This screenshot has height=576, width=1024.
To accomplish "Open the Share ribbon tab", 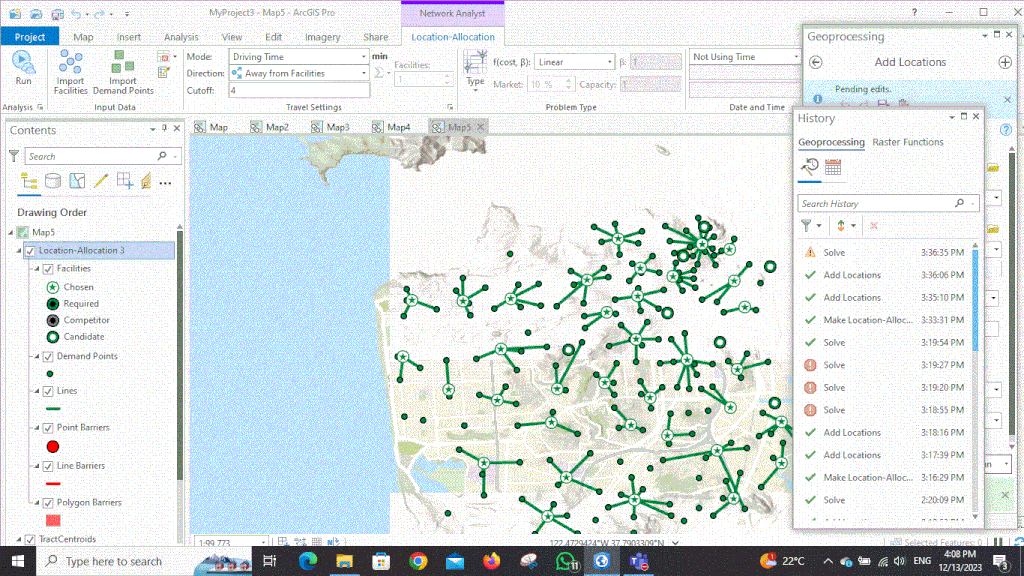I will (376, 37).
